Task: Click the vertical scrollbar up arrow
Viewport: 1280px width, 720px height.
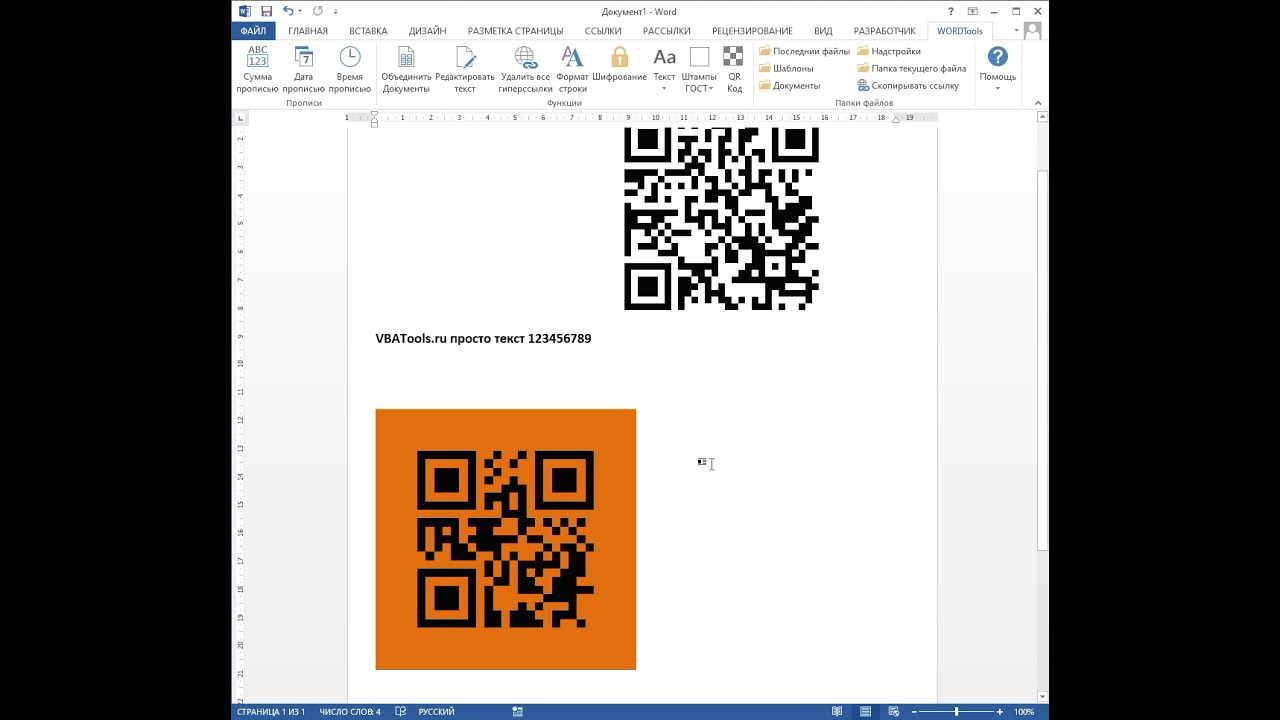Action: pos(1043,118)
